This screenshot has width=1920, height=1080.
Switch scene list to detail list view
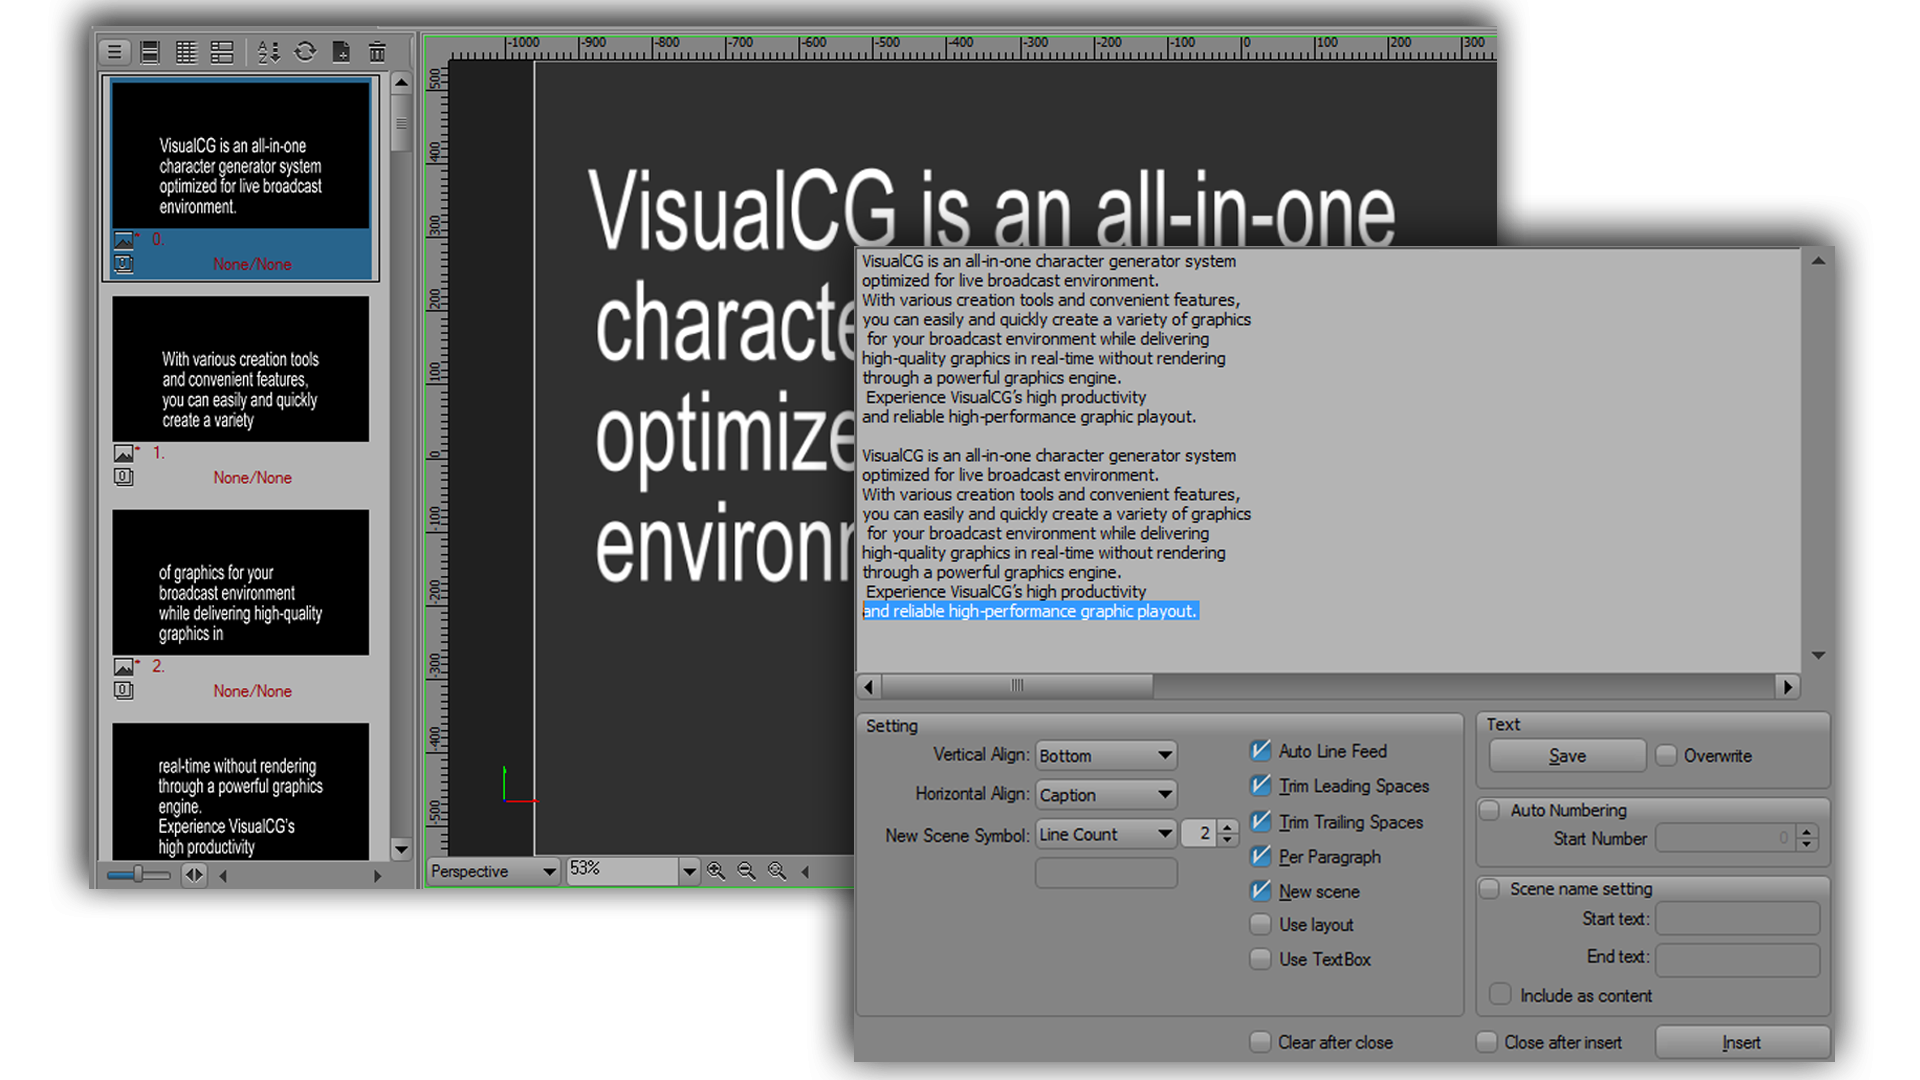tap(222, 52)
